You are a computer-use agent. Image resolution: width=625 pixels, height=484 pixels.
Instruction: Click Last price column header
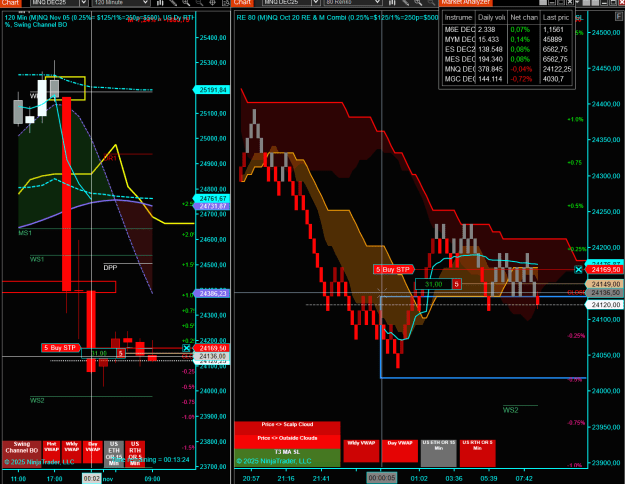556,18
